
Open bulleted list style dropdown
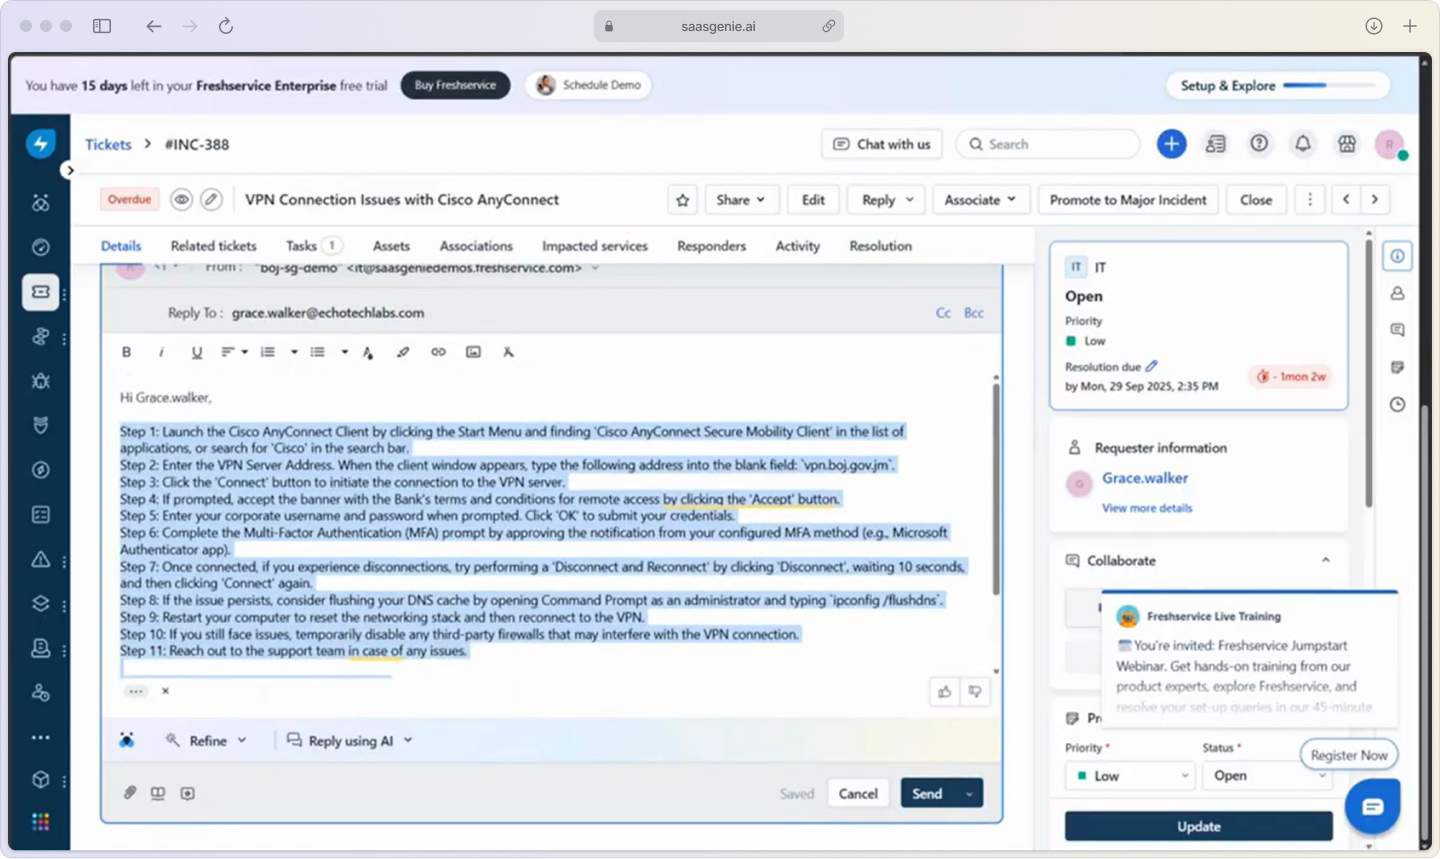click(344, 352)
